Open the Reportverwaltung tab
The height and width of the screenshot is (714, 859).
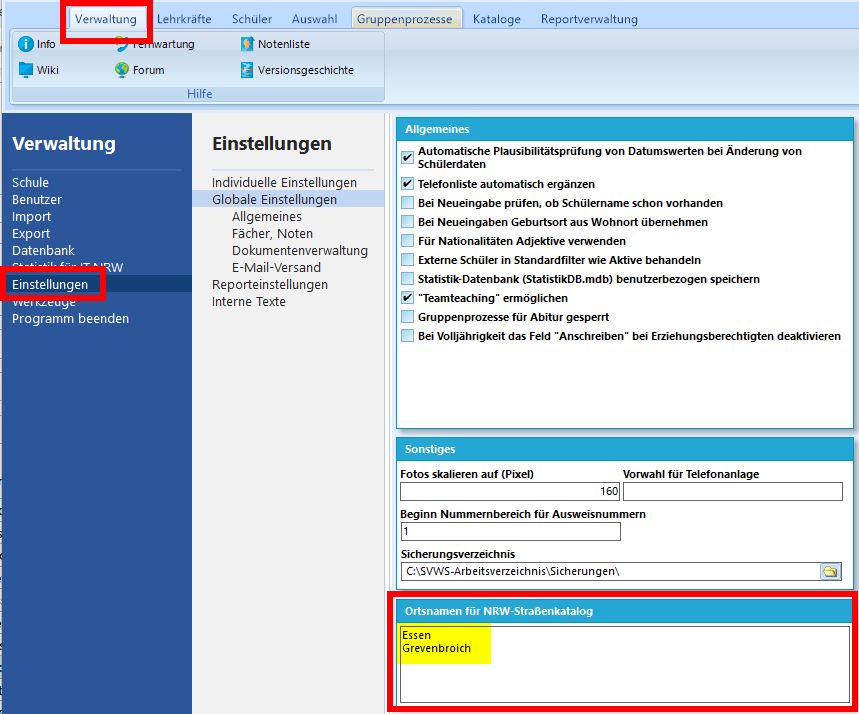point(589,19)
